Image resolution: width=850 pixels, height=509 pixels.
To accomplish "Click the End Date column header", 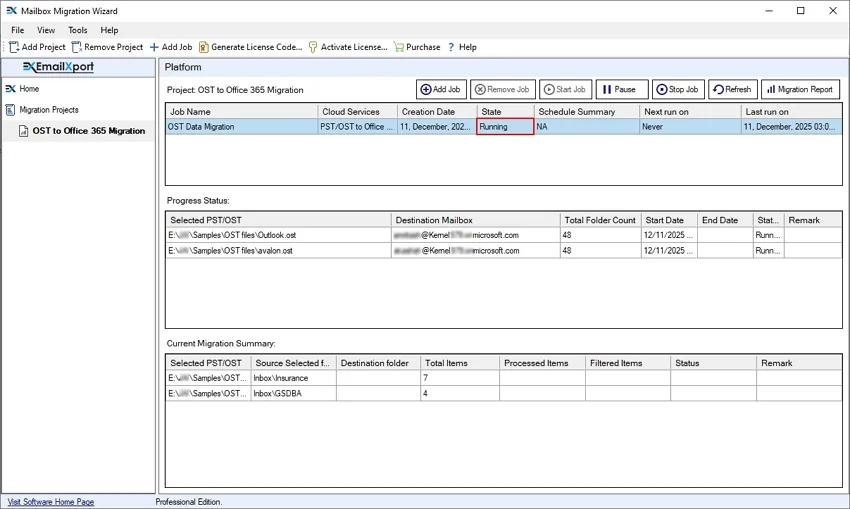I will tap(725, 220).
